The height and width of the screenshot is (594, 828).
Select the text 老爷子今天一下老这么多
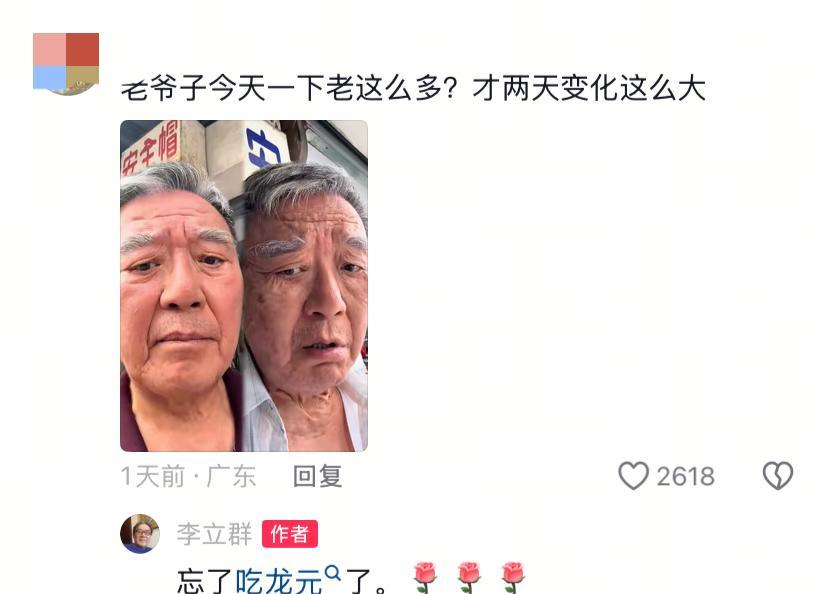tap(281, 88)
